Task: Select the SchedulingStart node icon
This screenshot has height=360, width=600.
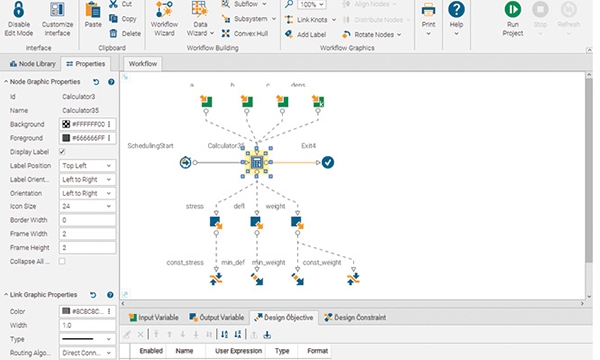Action: tap(185, 163)
